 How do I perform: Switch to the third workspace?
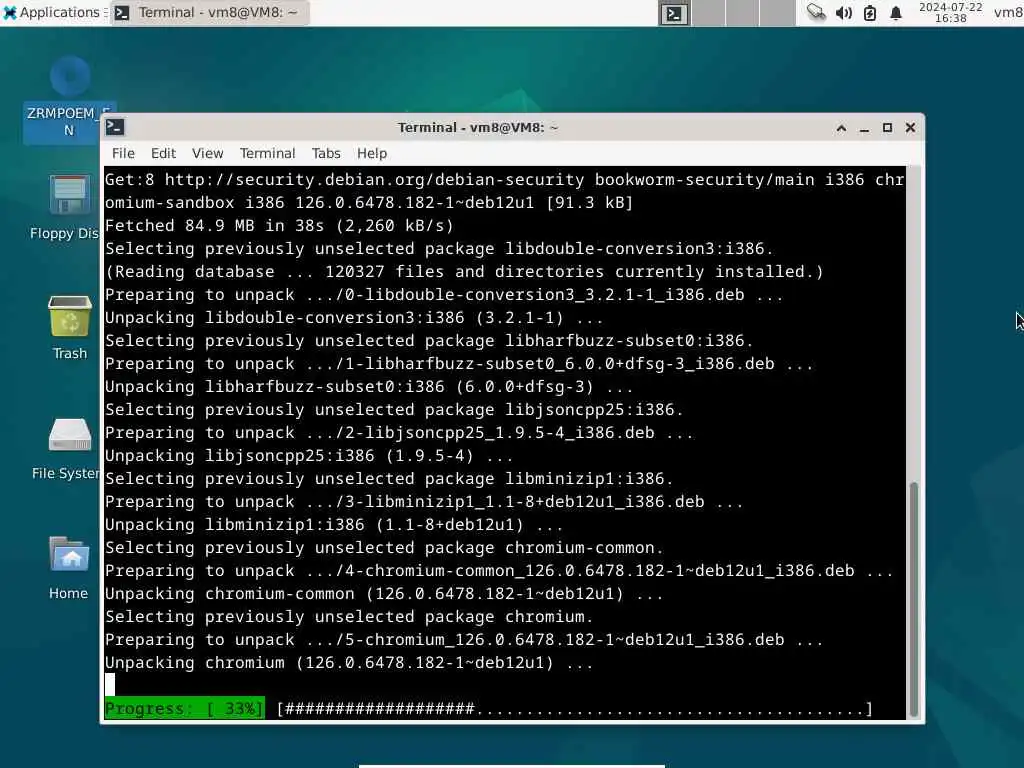coord(743,13)
